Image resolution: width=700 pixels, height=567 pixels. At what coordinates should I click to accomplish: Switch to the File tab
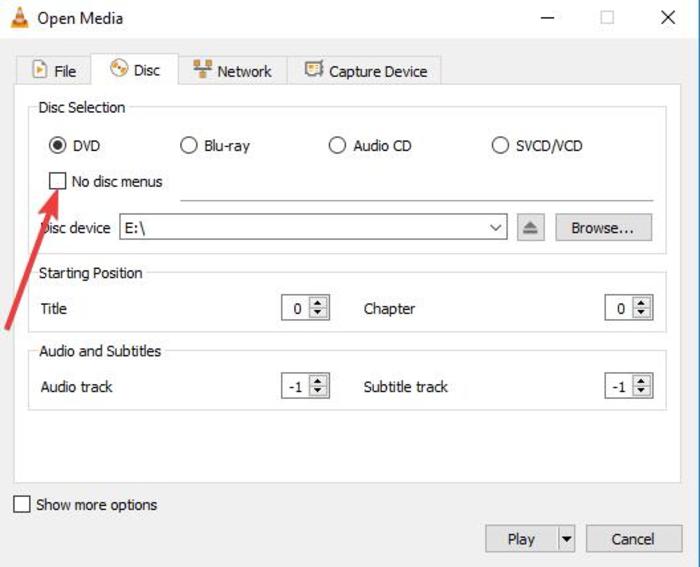[x=54, y=70]
